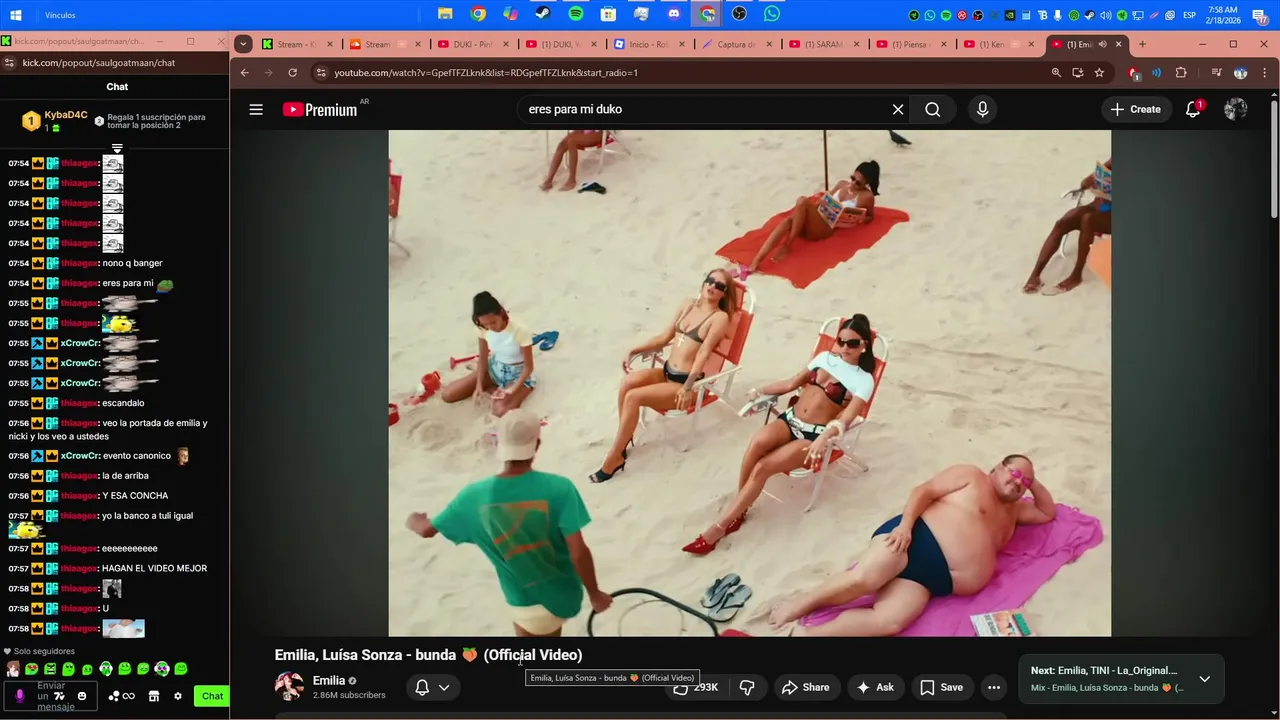Open Windows Start menu

(16, 15)
